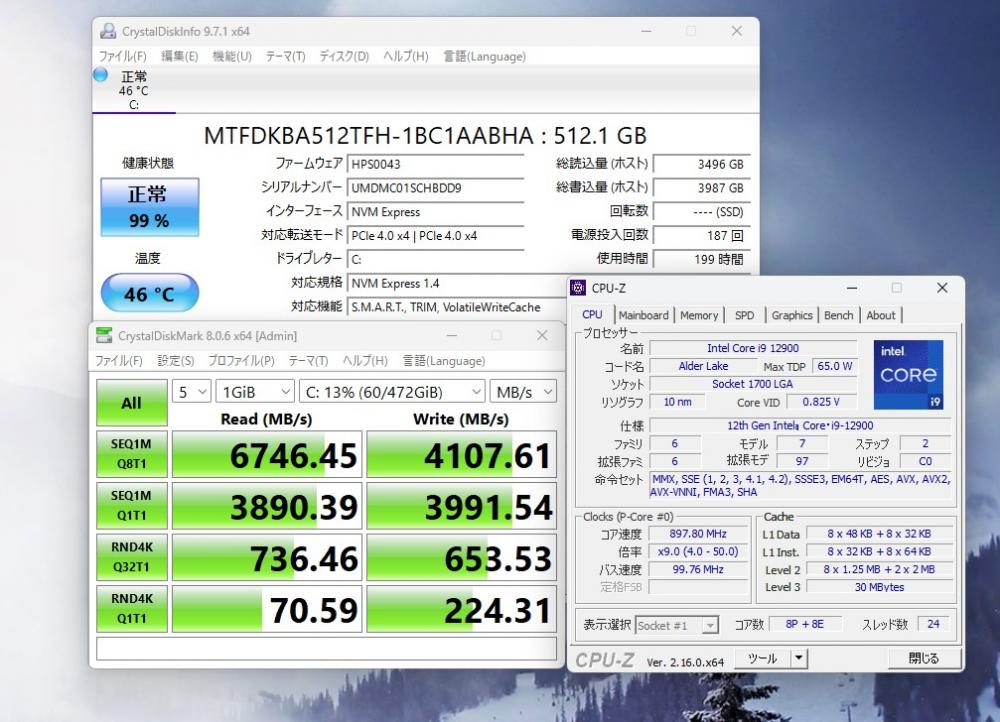The image size is (1000, 722).
Task: Switch to the About tab in CPU-Z
Action: (881, 315)
